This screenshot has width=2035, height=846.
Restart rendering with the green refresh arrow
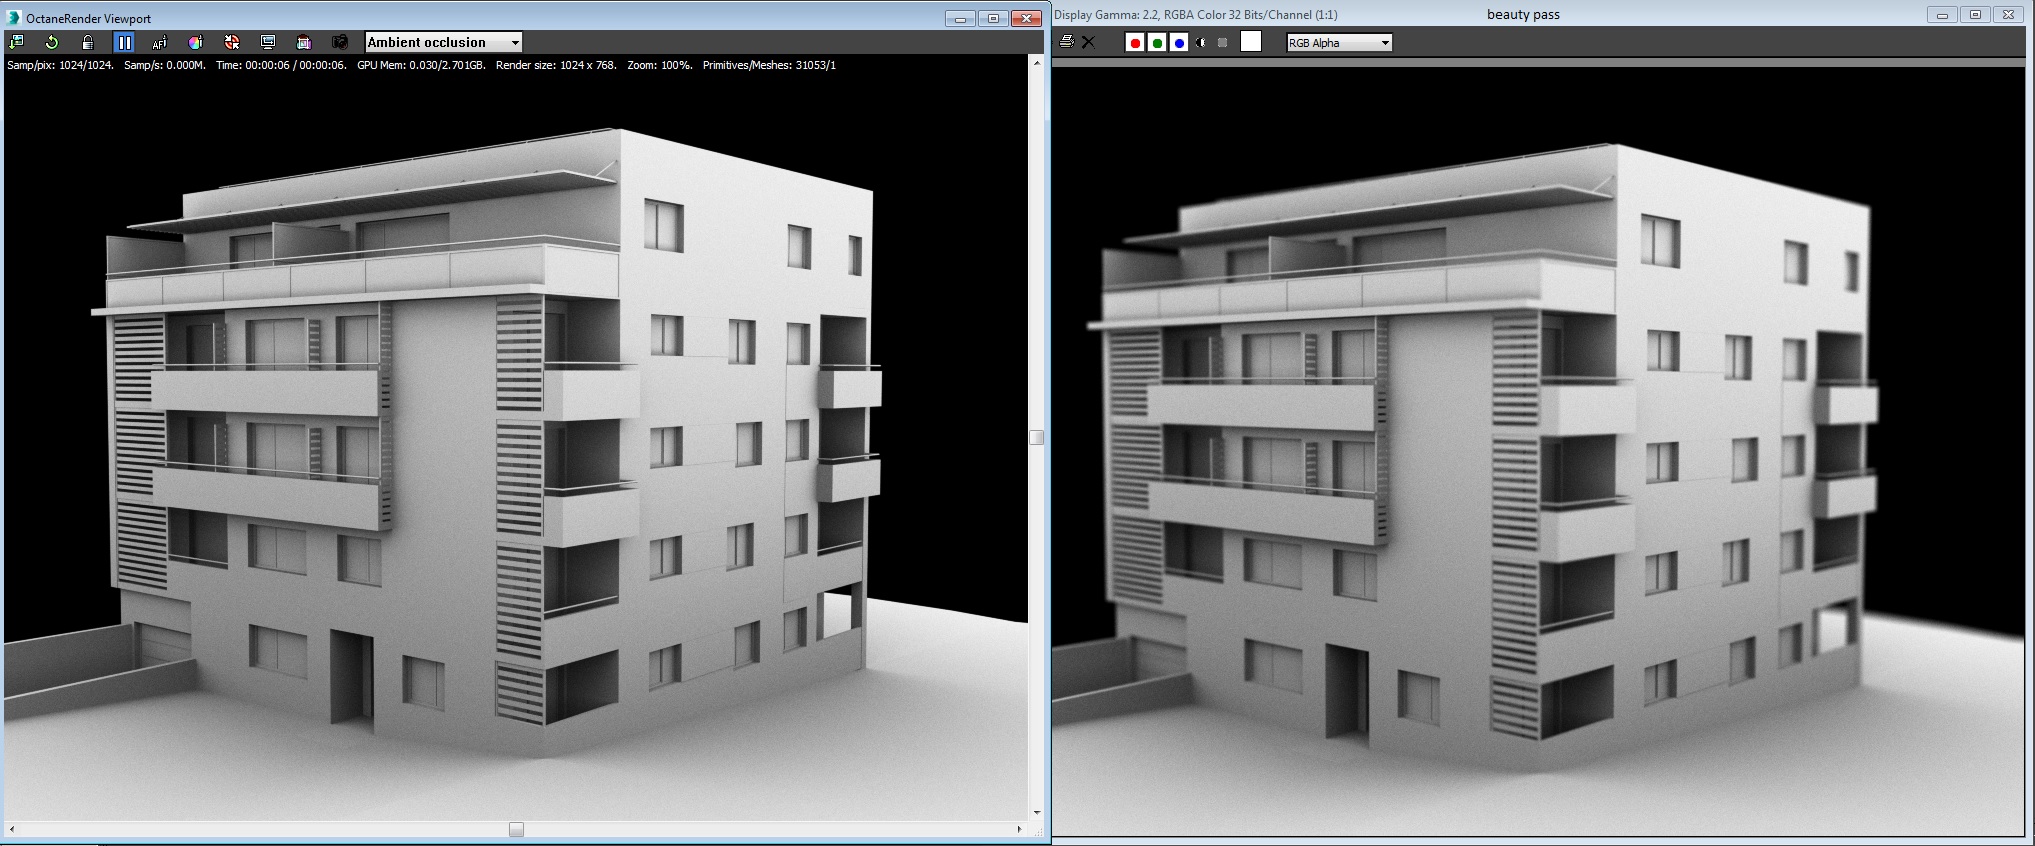tap(52, 42)
